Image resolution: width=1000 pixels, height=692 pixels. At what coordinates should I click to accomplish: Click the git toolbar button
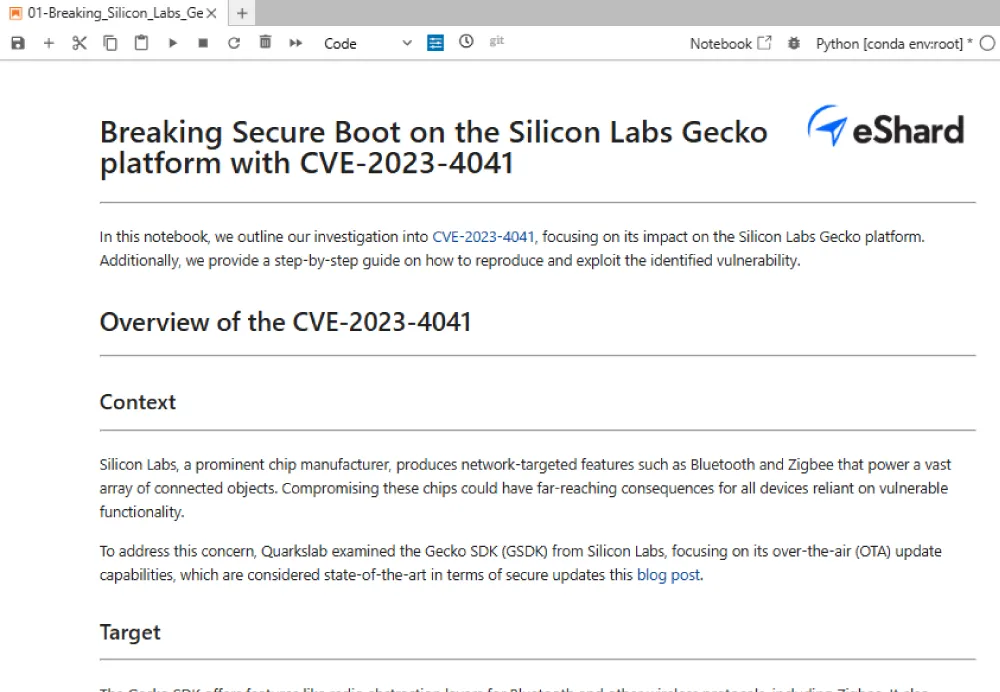pyautogui.click(x=497, y=41)
